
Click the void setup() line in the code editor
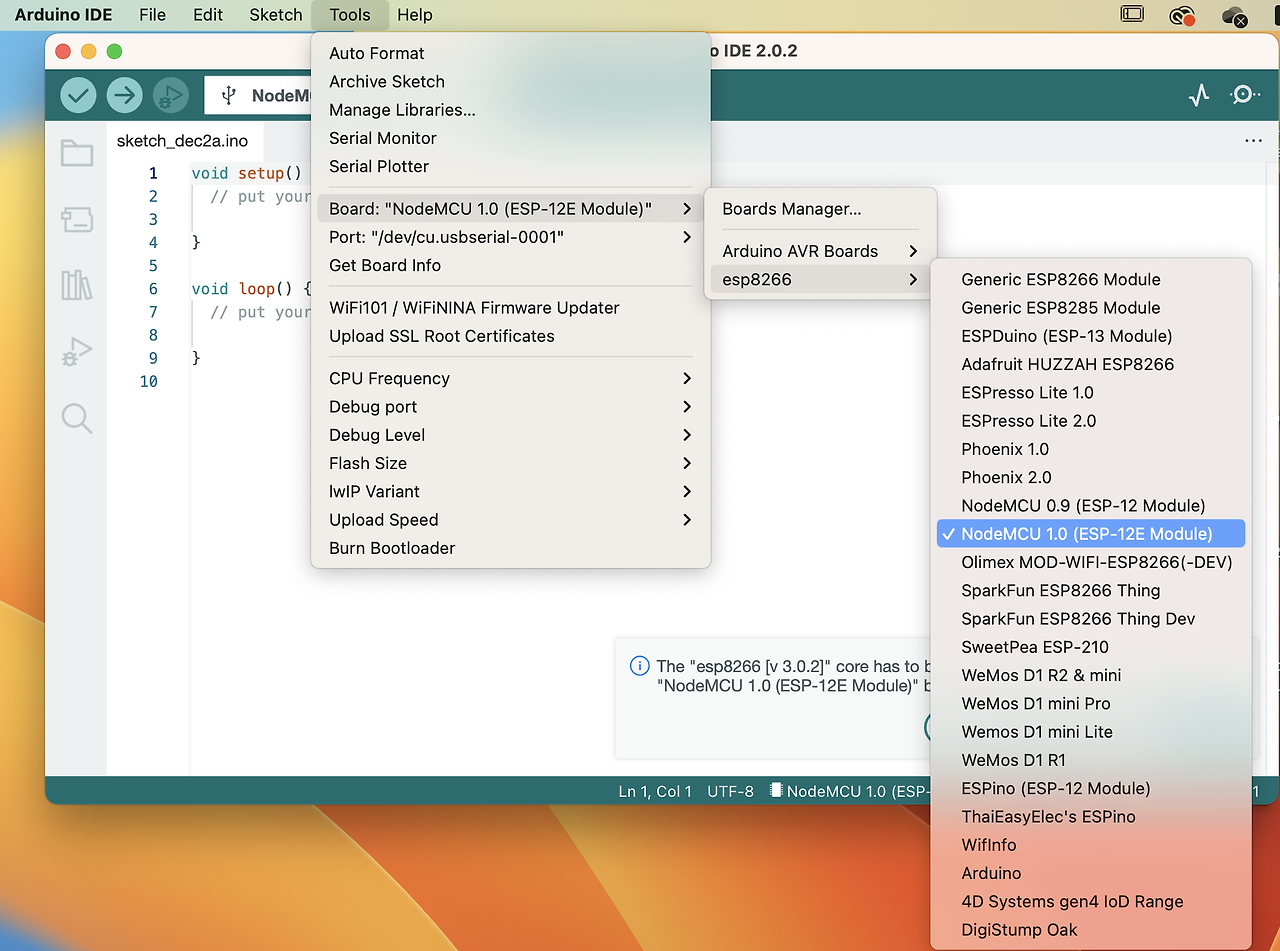pos(246,173)
